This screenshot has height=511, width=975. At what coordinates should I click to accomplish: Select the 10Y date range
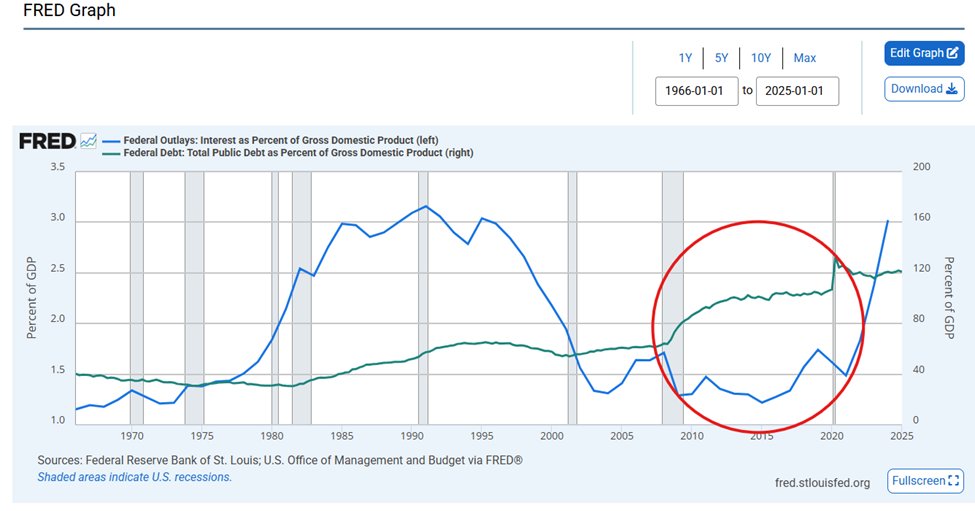(x=760, y=58)
